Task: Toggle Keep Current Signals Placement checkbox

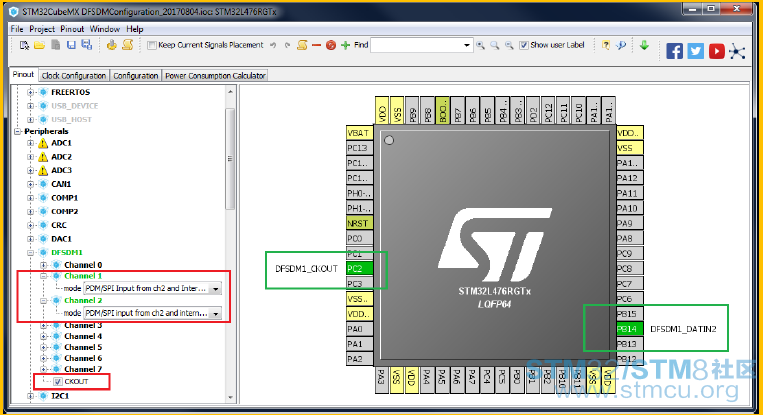Action: click(152, 45)
